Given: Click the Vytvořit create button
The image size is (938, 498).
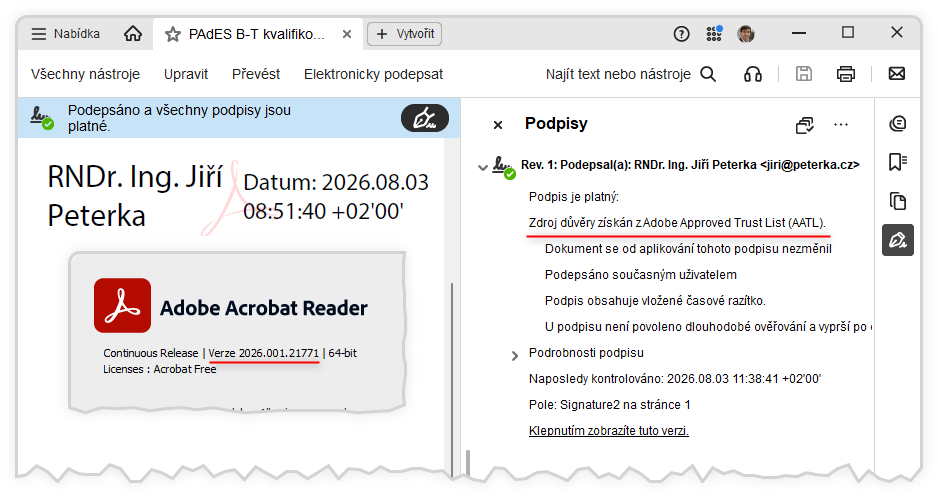Looking at the screenshot, I should (x=404, y=34).
